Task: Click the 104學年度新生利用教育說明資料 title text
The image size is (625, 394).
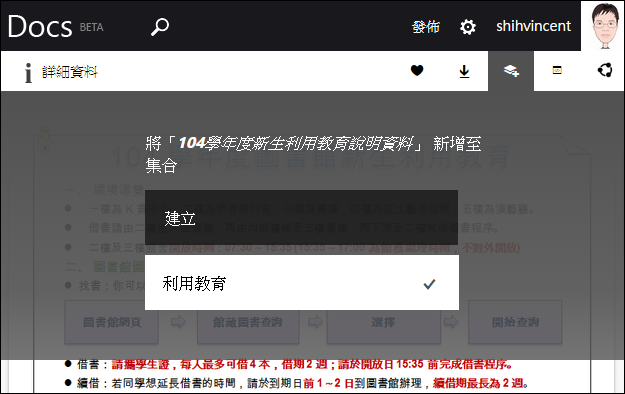Action: point(296,143)
